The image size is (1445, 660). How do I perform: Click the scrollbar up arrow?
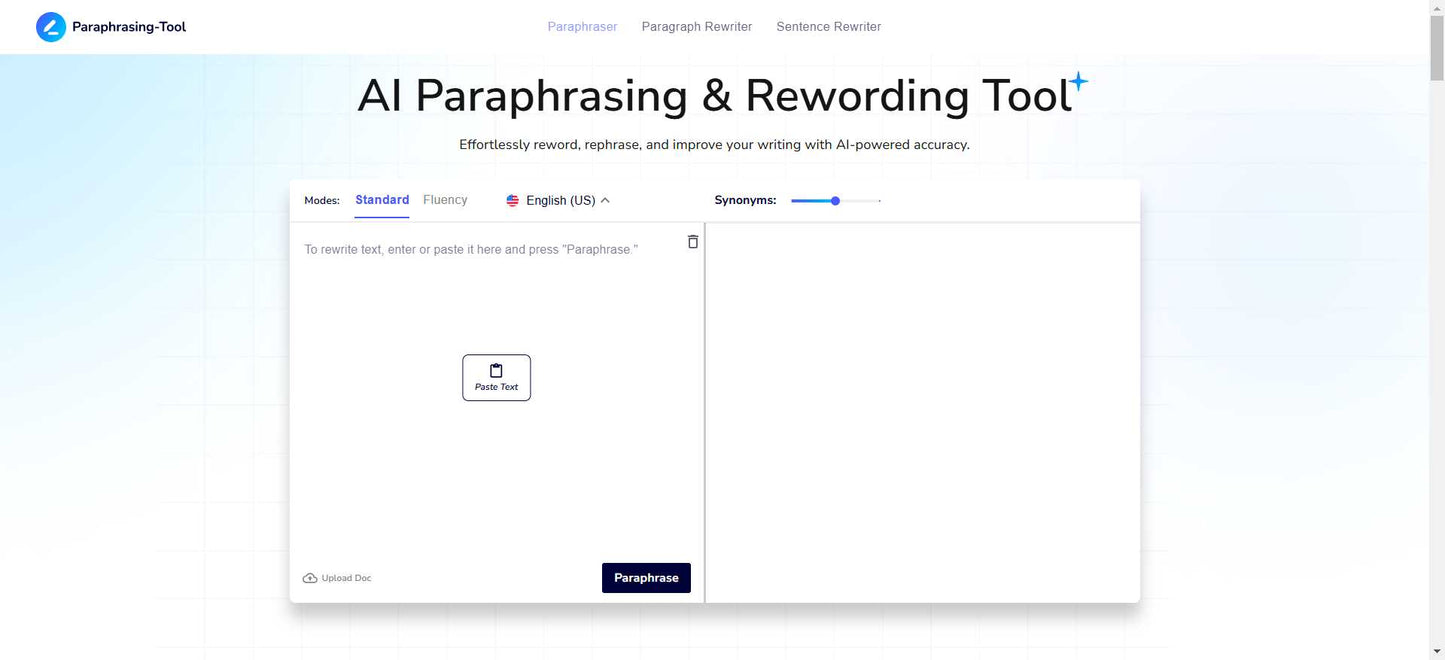click(1437, 8)
